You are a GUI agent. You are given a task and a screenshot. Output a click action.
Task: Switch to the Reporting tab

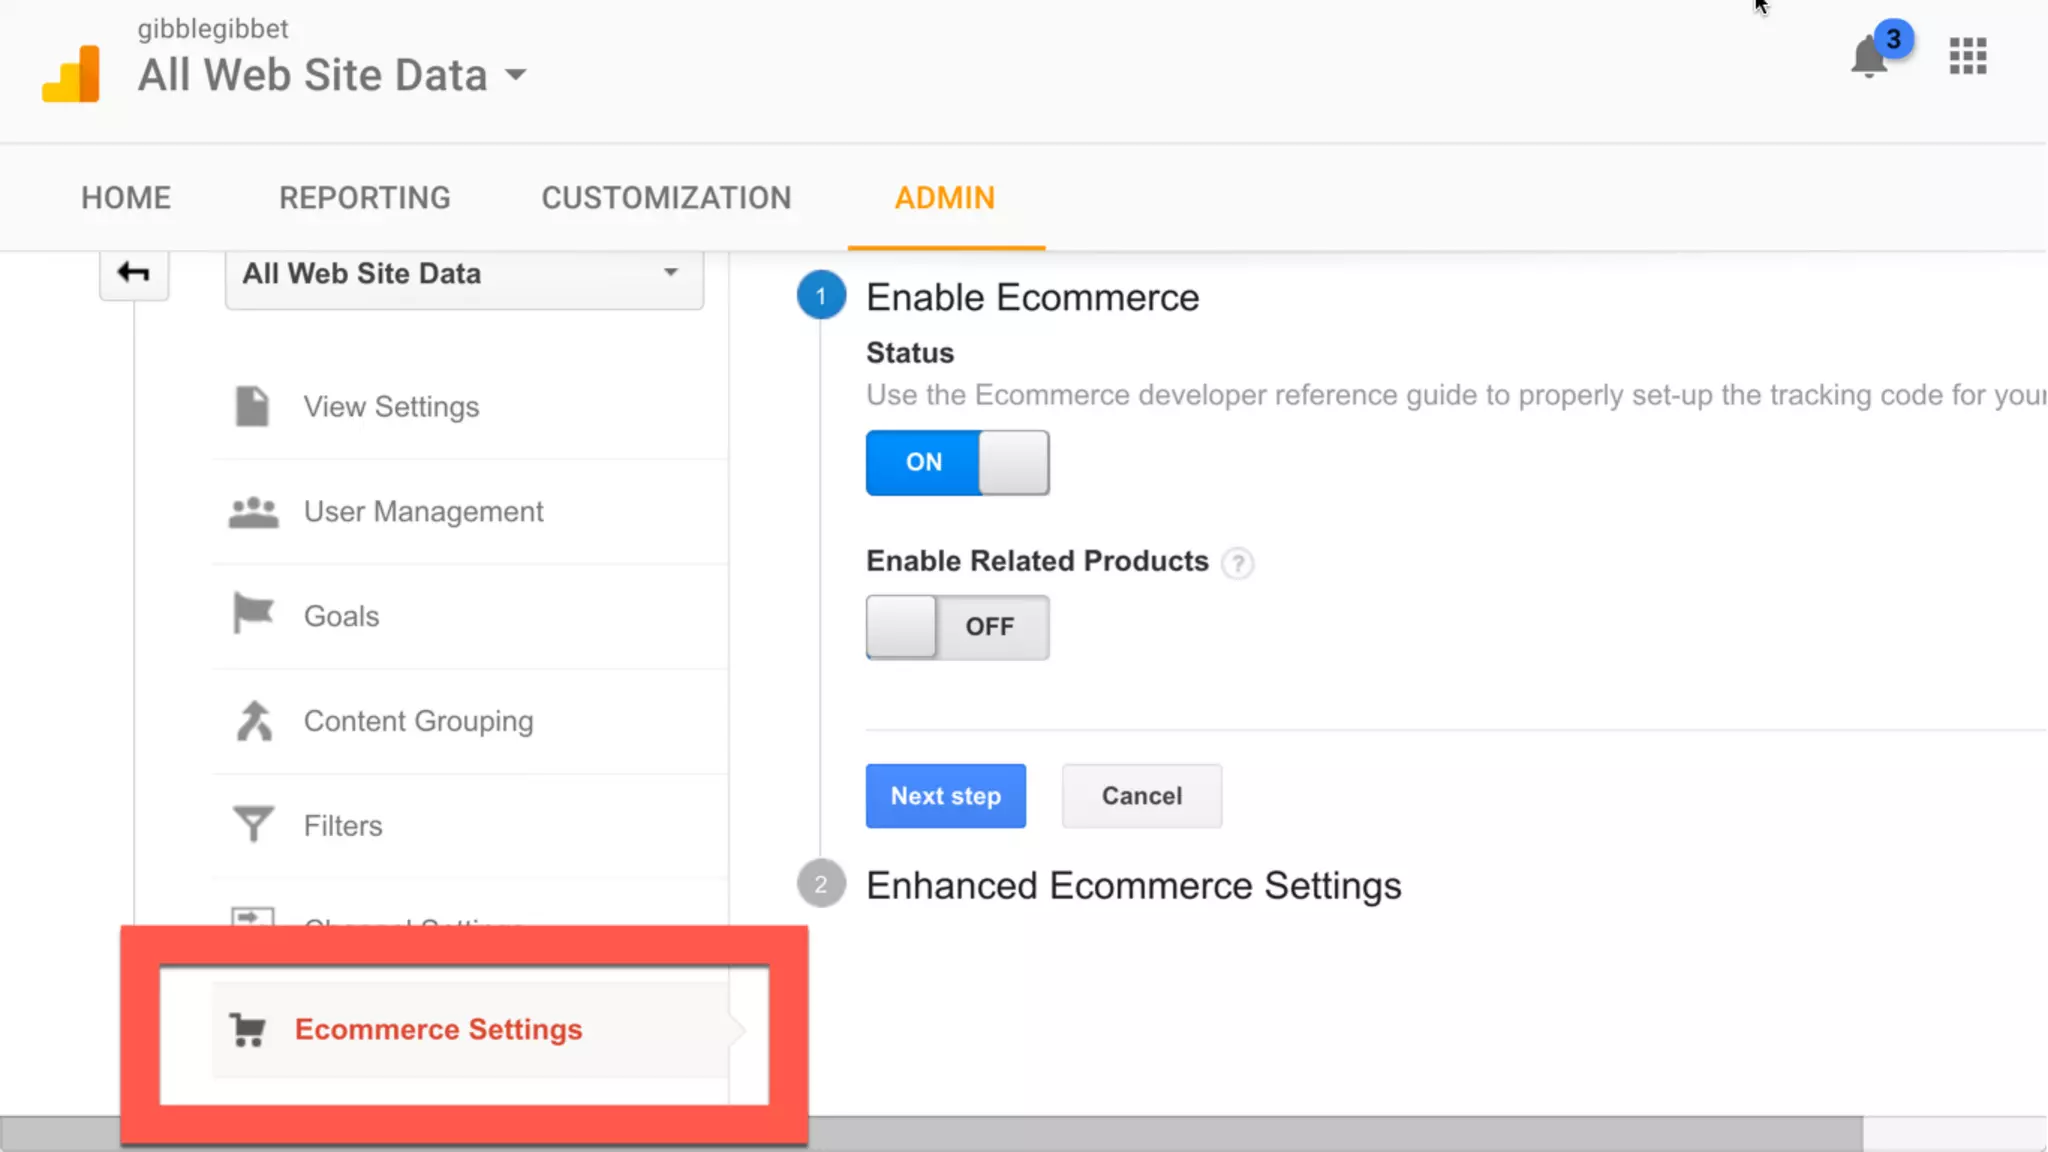point(365,198)
